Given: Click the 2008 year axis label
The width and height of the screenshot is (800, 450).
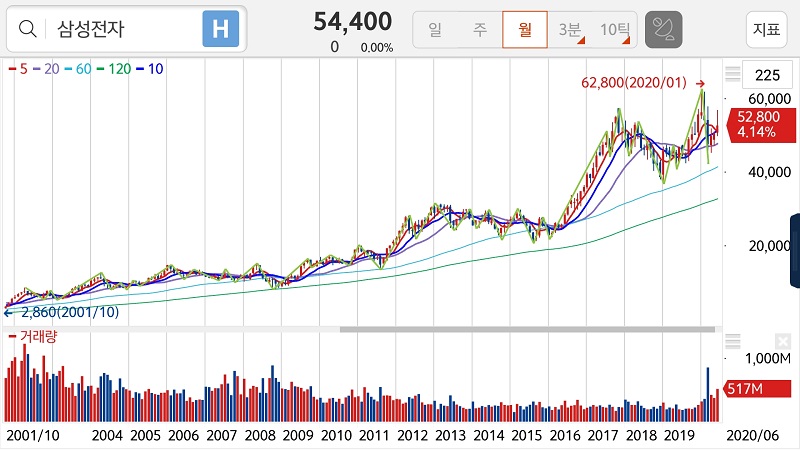Looking at the screenshot, I should 260,435.
